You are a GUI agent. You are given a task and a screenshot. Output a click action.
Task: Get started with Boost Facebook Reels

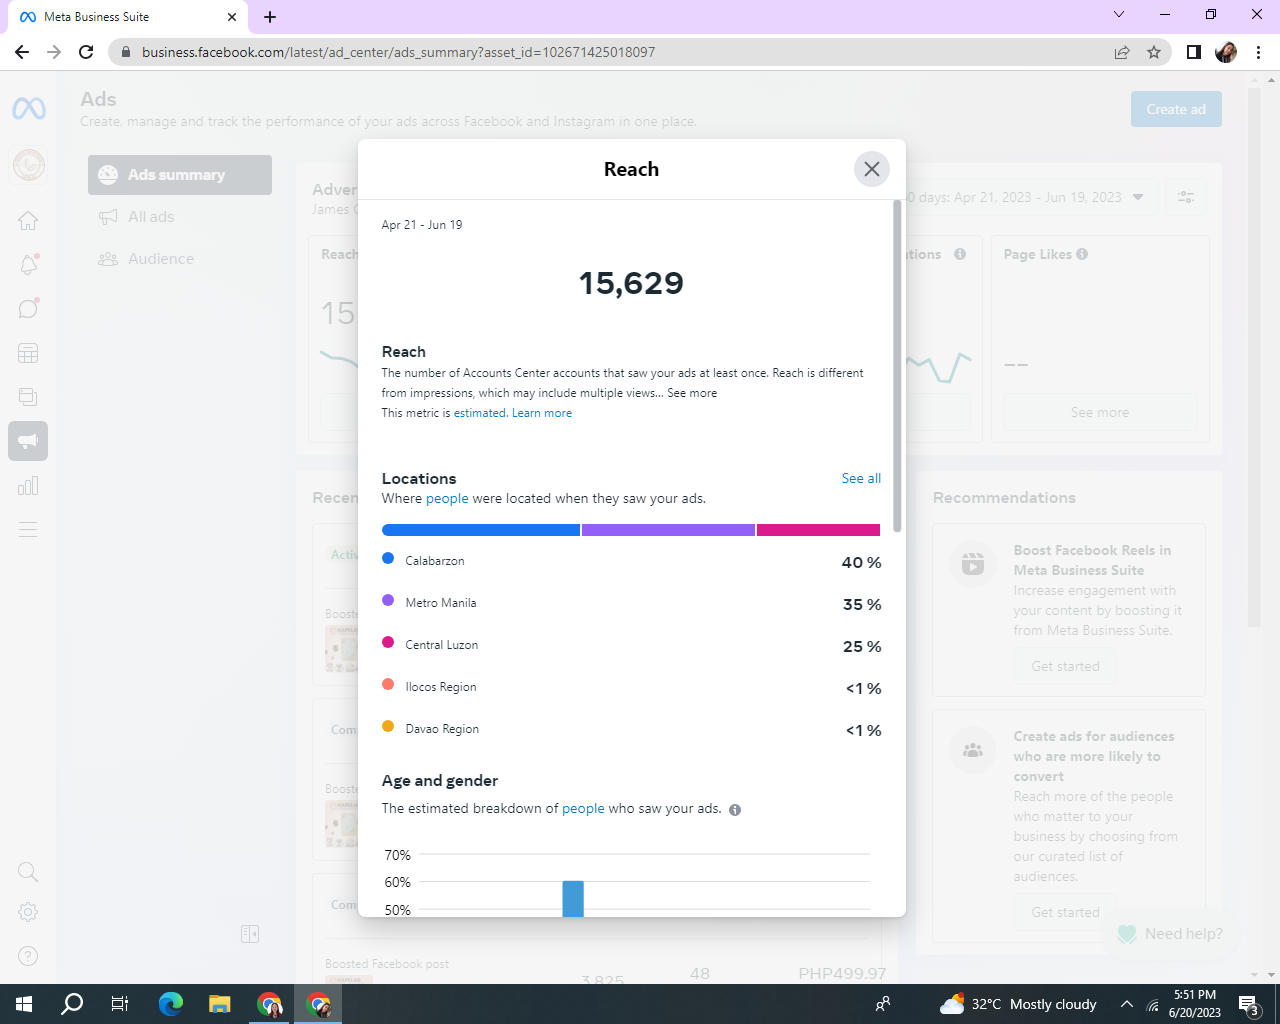(x=1065, y=666)
